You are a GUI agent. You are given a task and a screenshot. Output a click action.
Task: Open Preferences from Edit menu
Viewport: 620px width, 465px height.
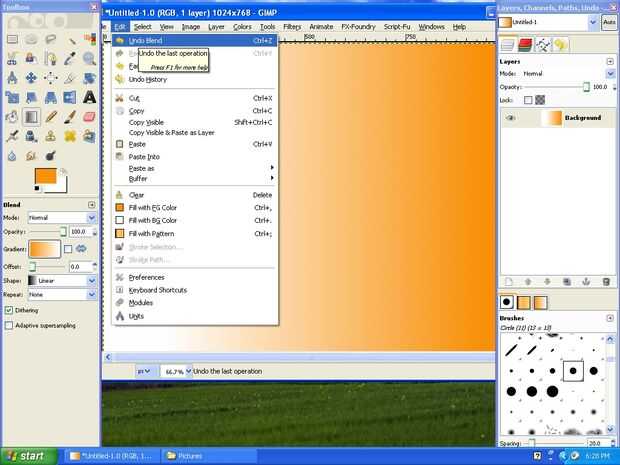click(x=195, y=277)
